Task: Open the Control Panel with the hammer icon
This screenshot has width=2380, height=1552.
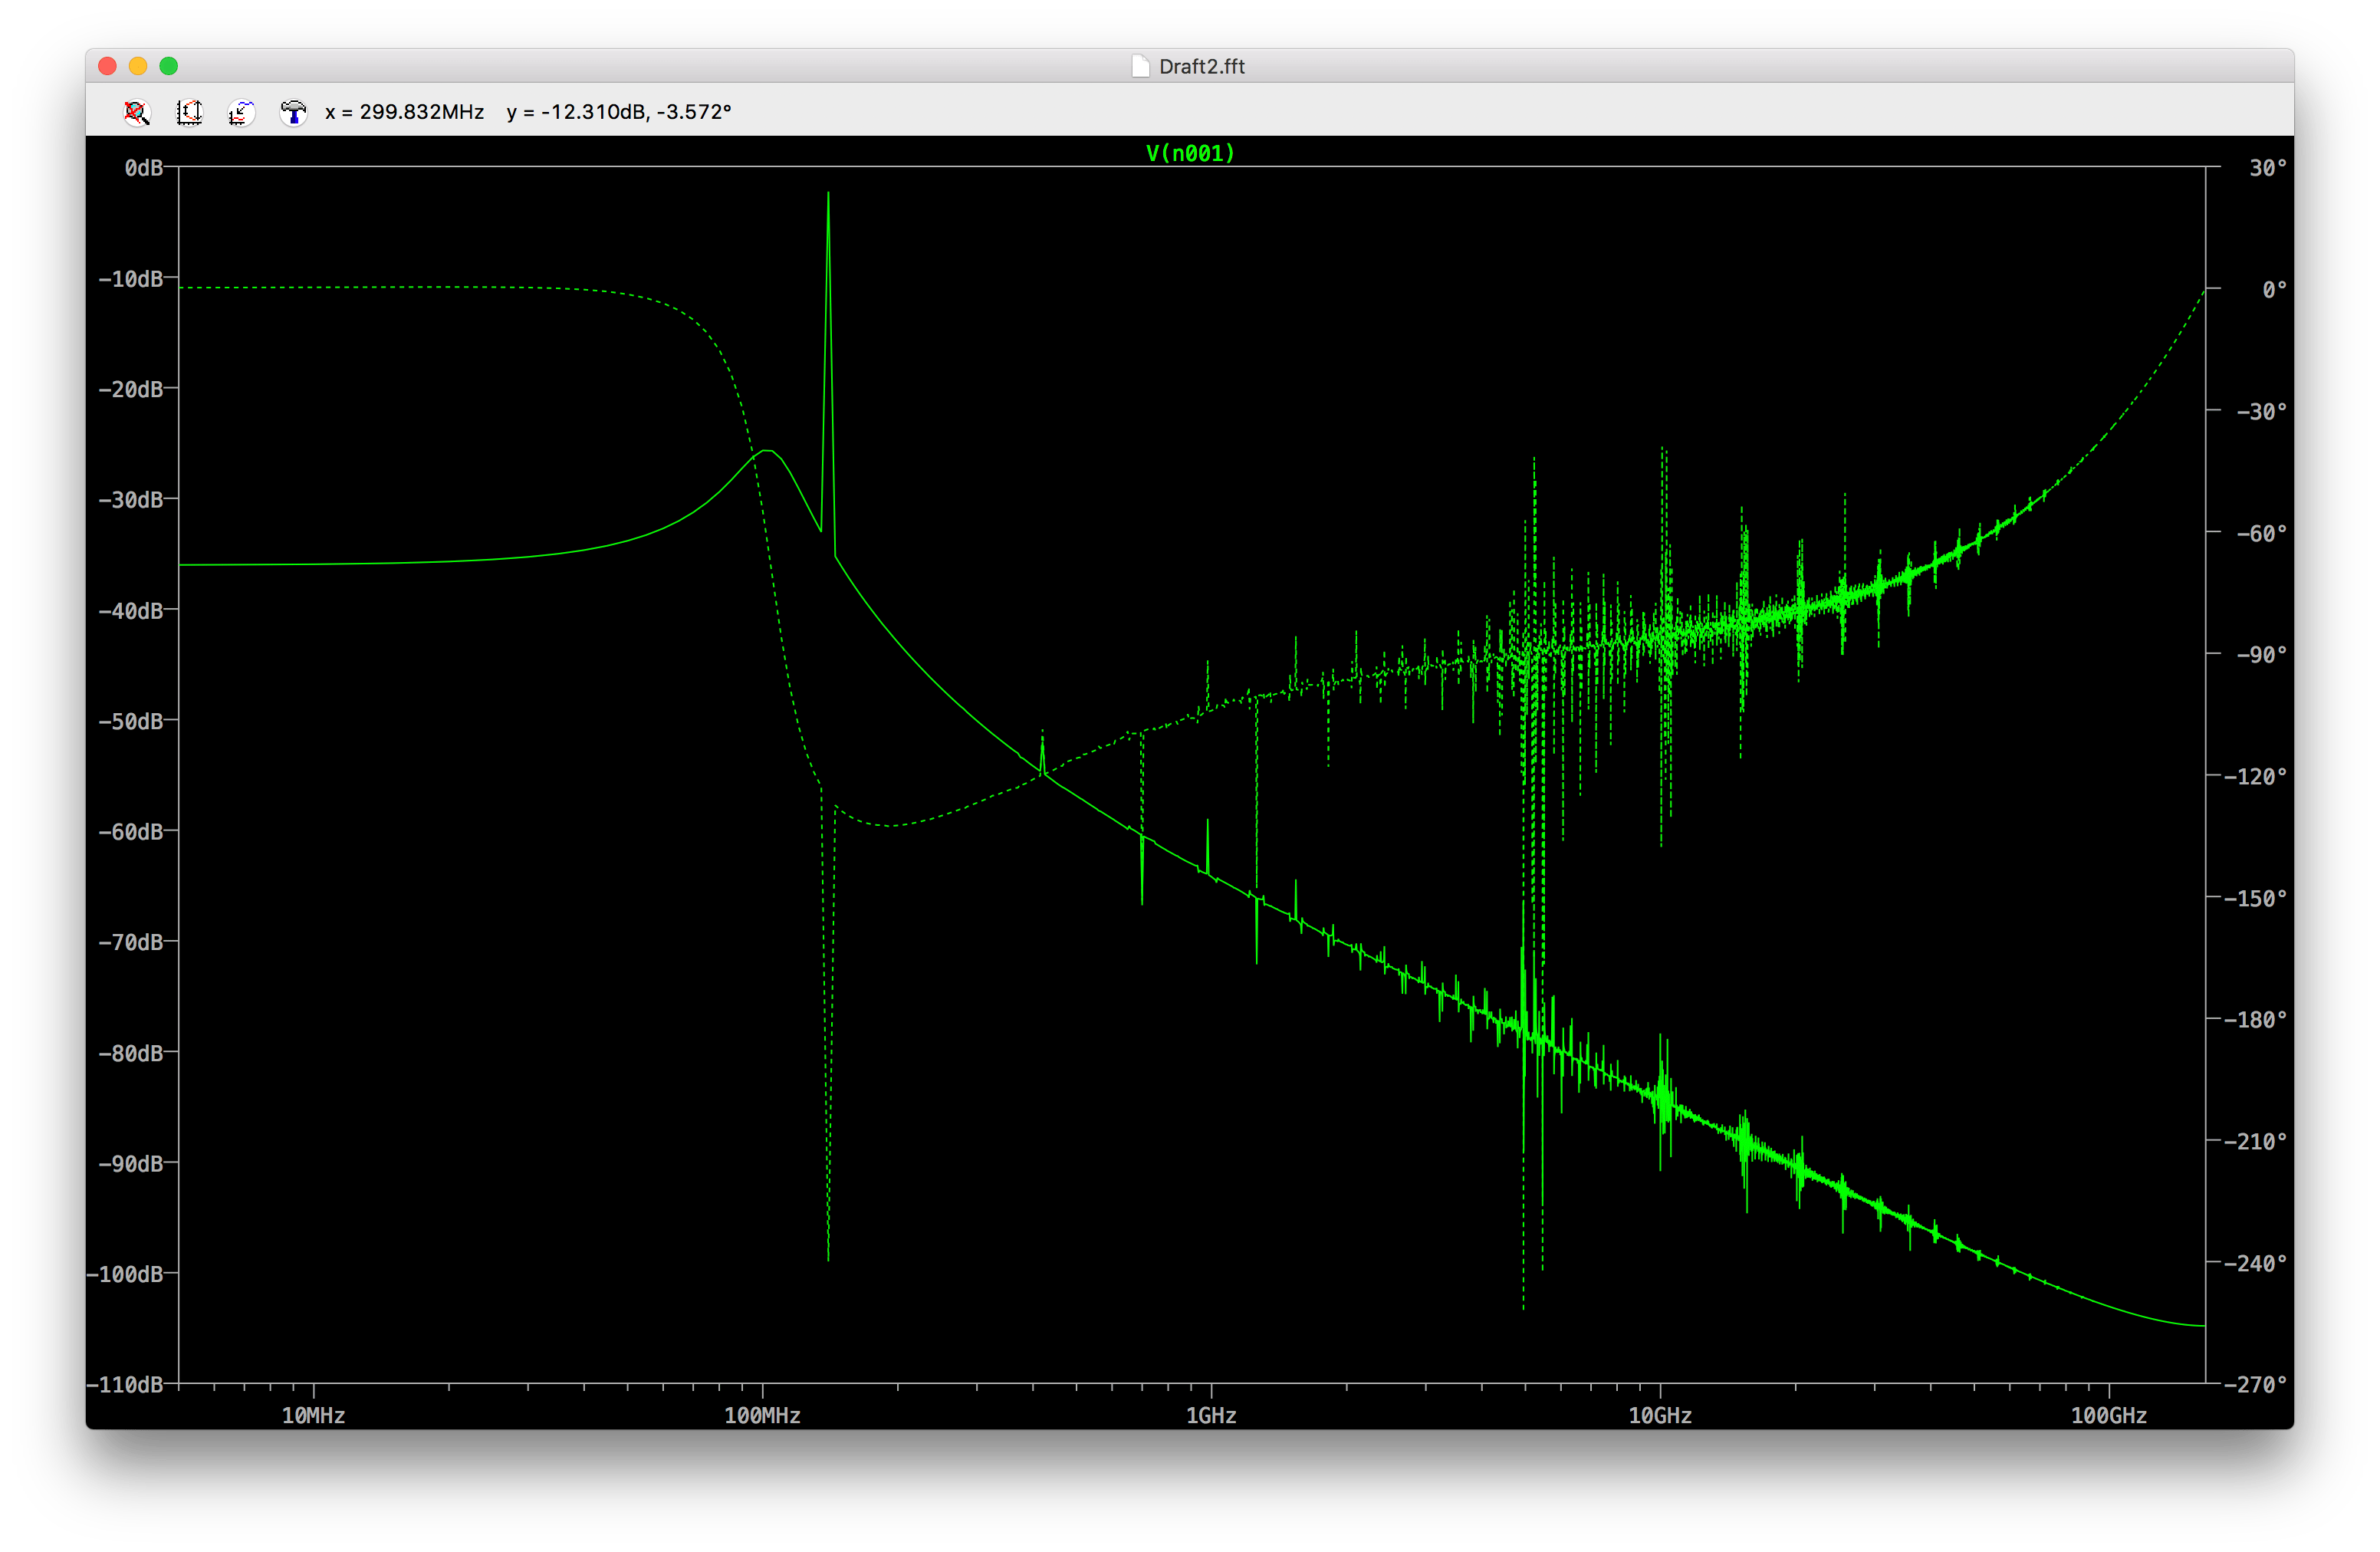Action: tap(294, 113)
